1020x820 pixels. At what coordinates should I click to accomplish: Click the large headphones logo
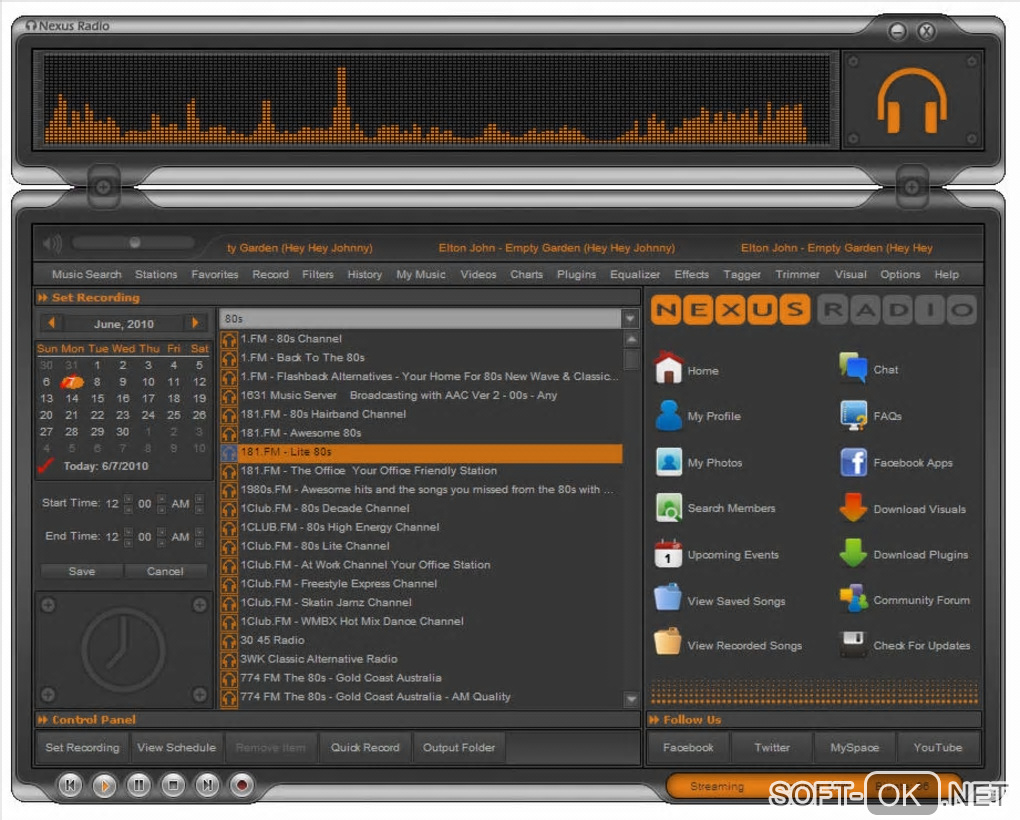[x=912, y=101]
